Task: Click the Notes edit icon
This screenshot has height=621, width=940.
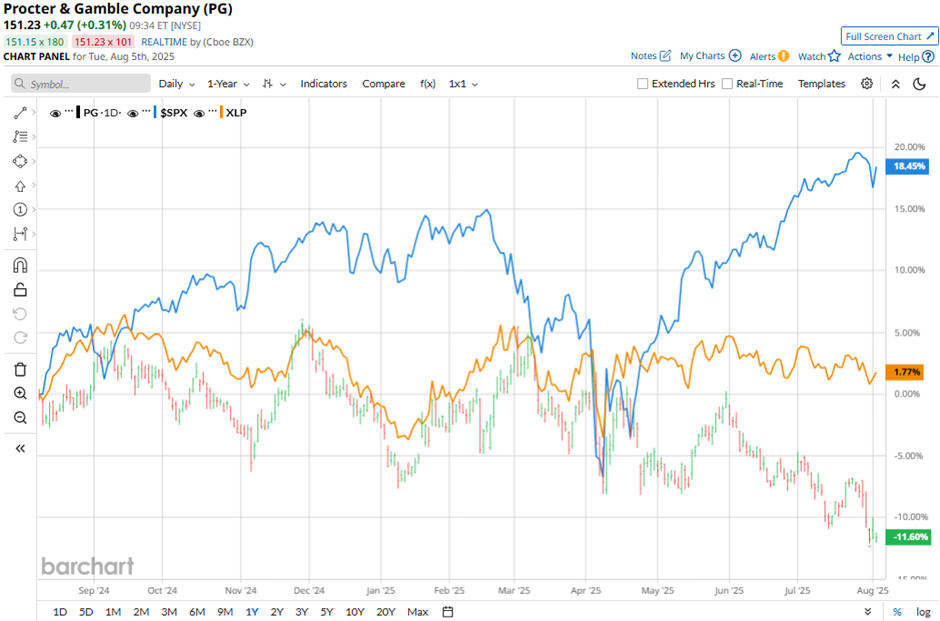Action: coord(665,56)
